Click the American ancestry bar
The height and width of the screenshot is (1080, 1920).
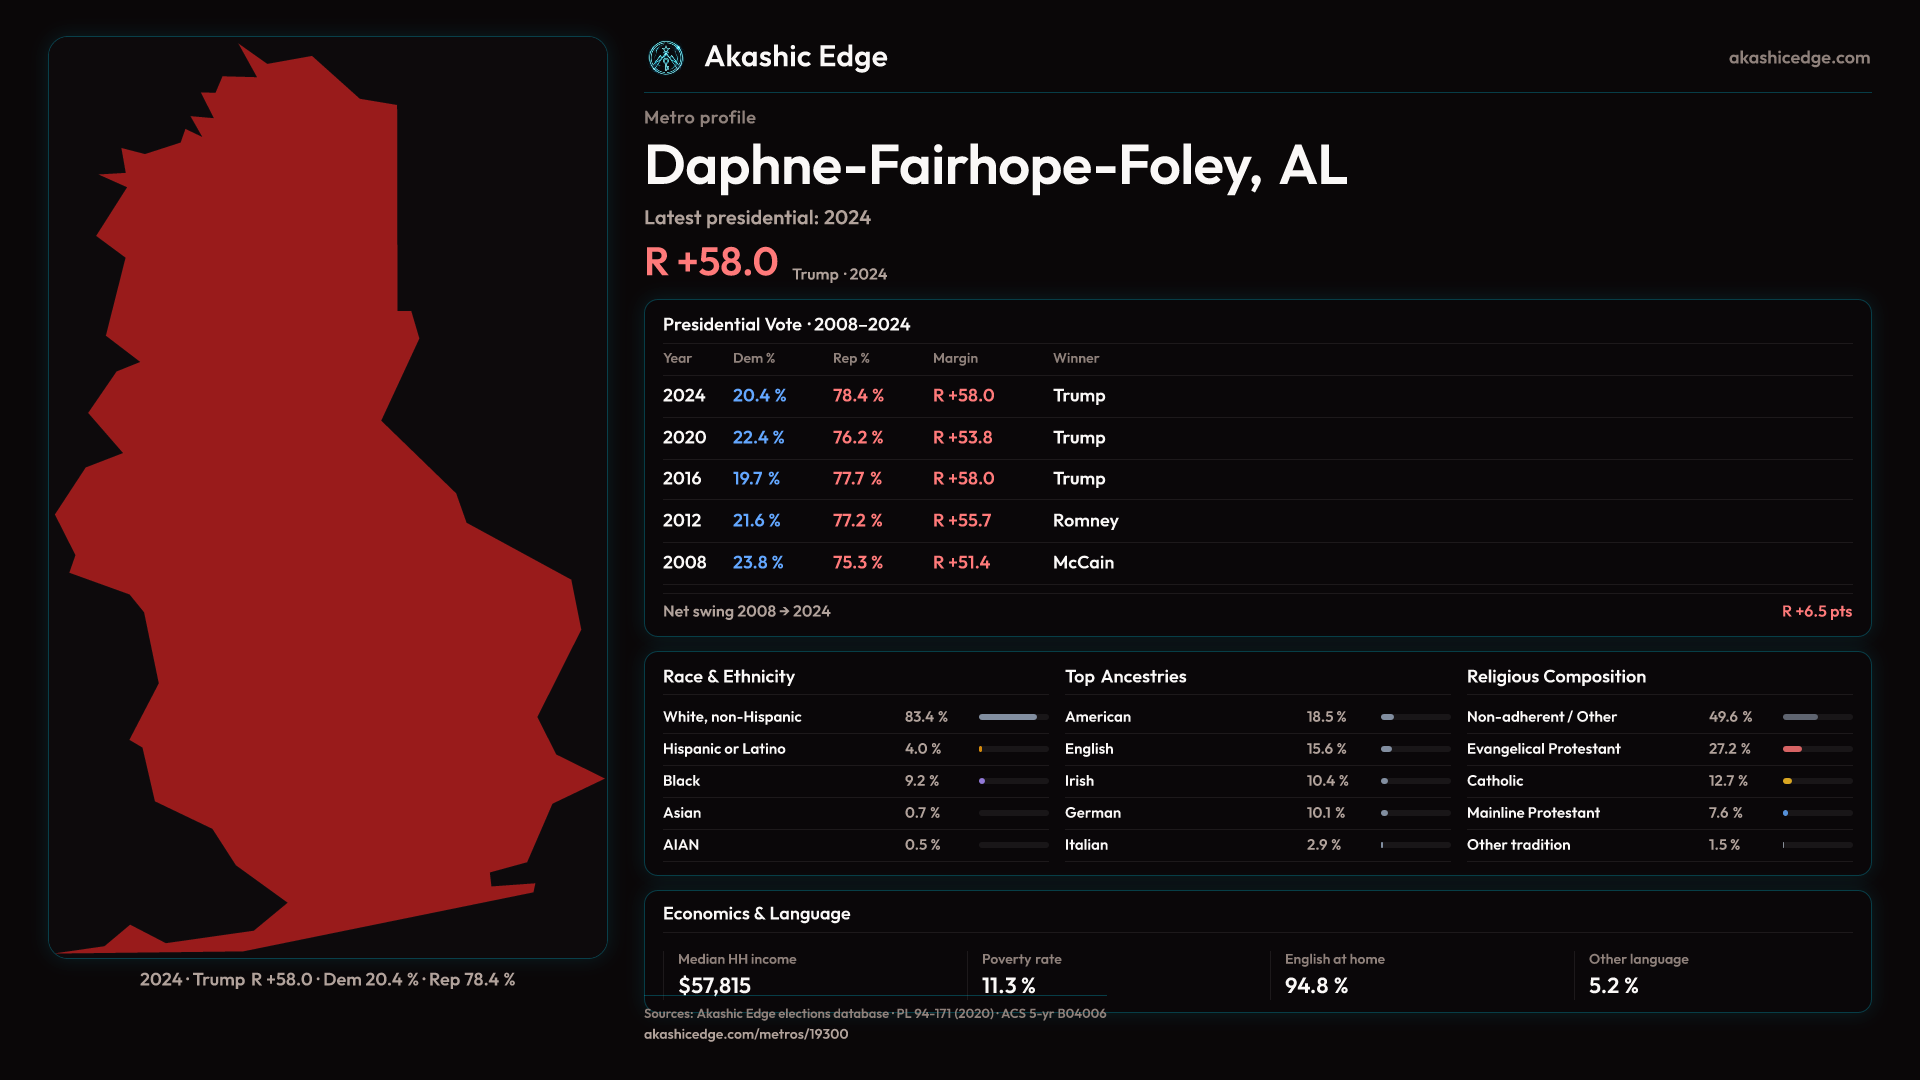1414,717
